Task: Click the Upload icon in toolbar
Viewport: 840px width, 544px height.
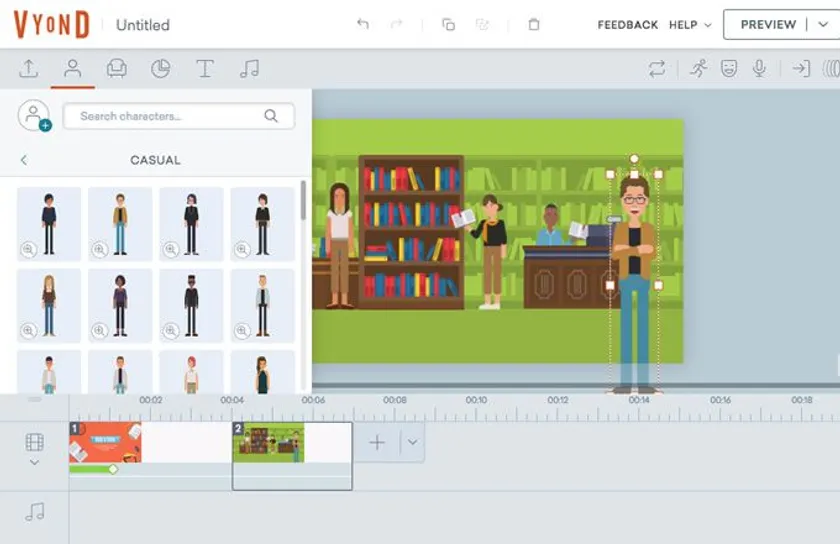Action: tap(28, 68)
